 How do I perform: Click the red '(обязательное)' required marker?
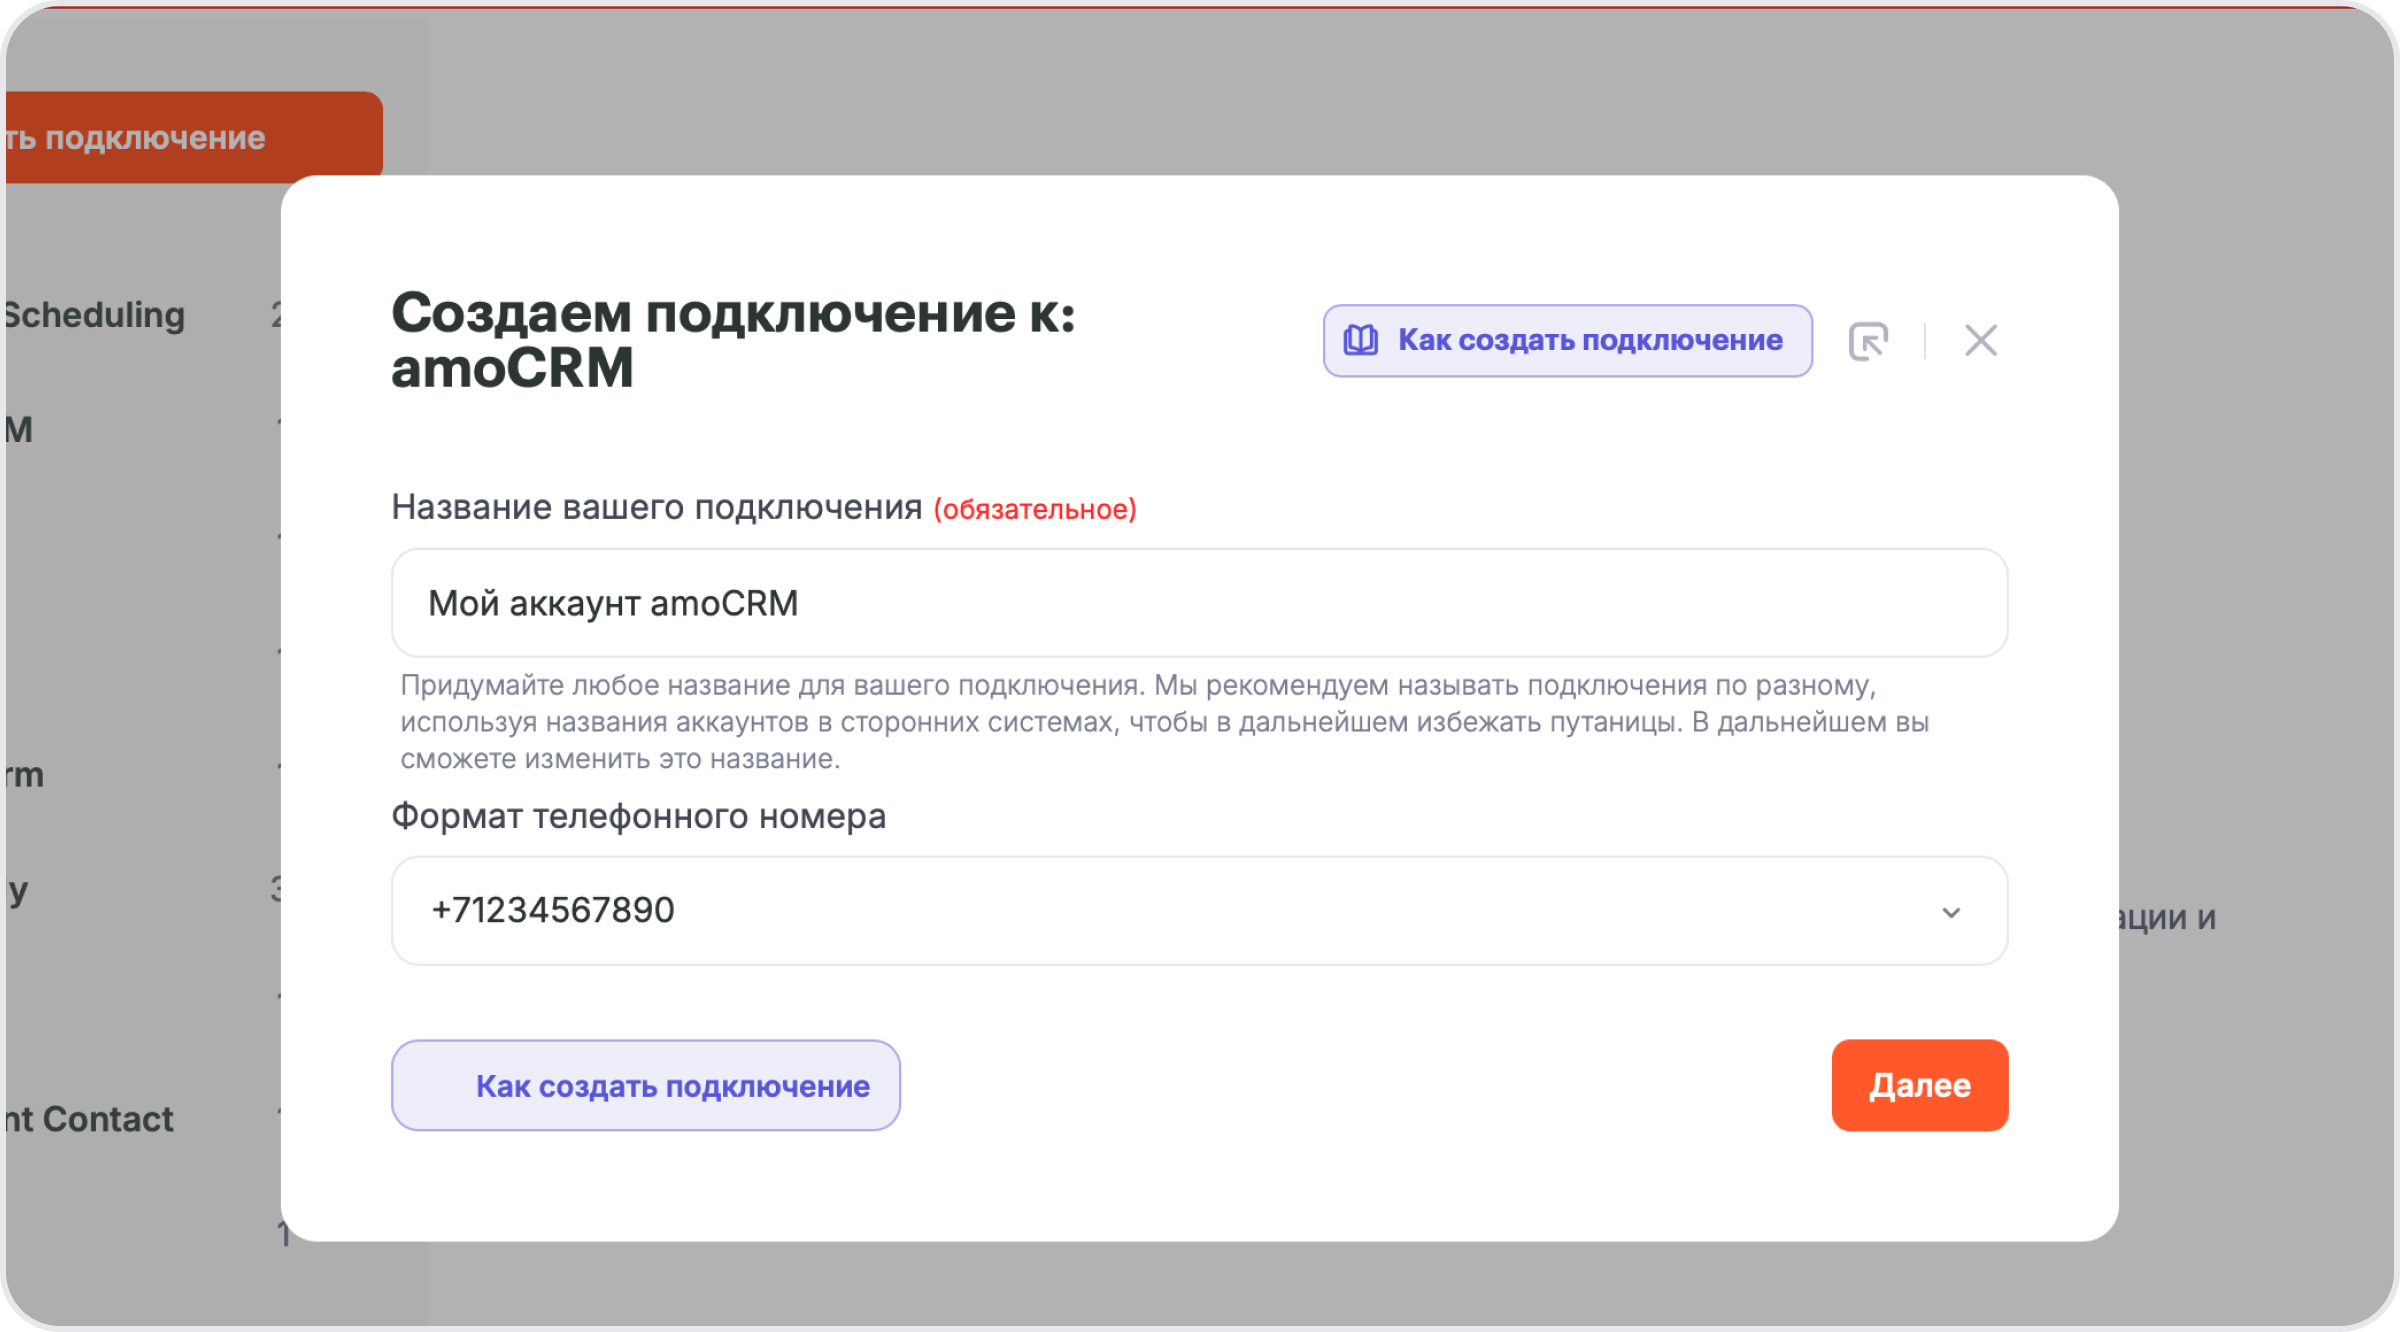[x=1035, y=509]
